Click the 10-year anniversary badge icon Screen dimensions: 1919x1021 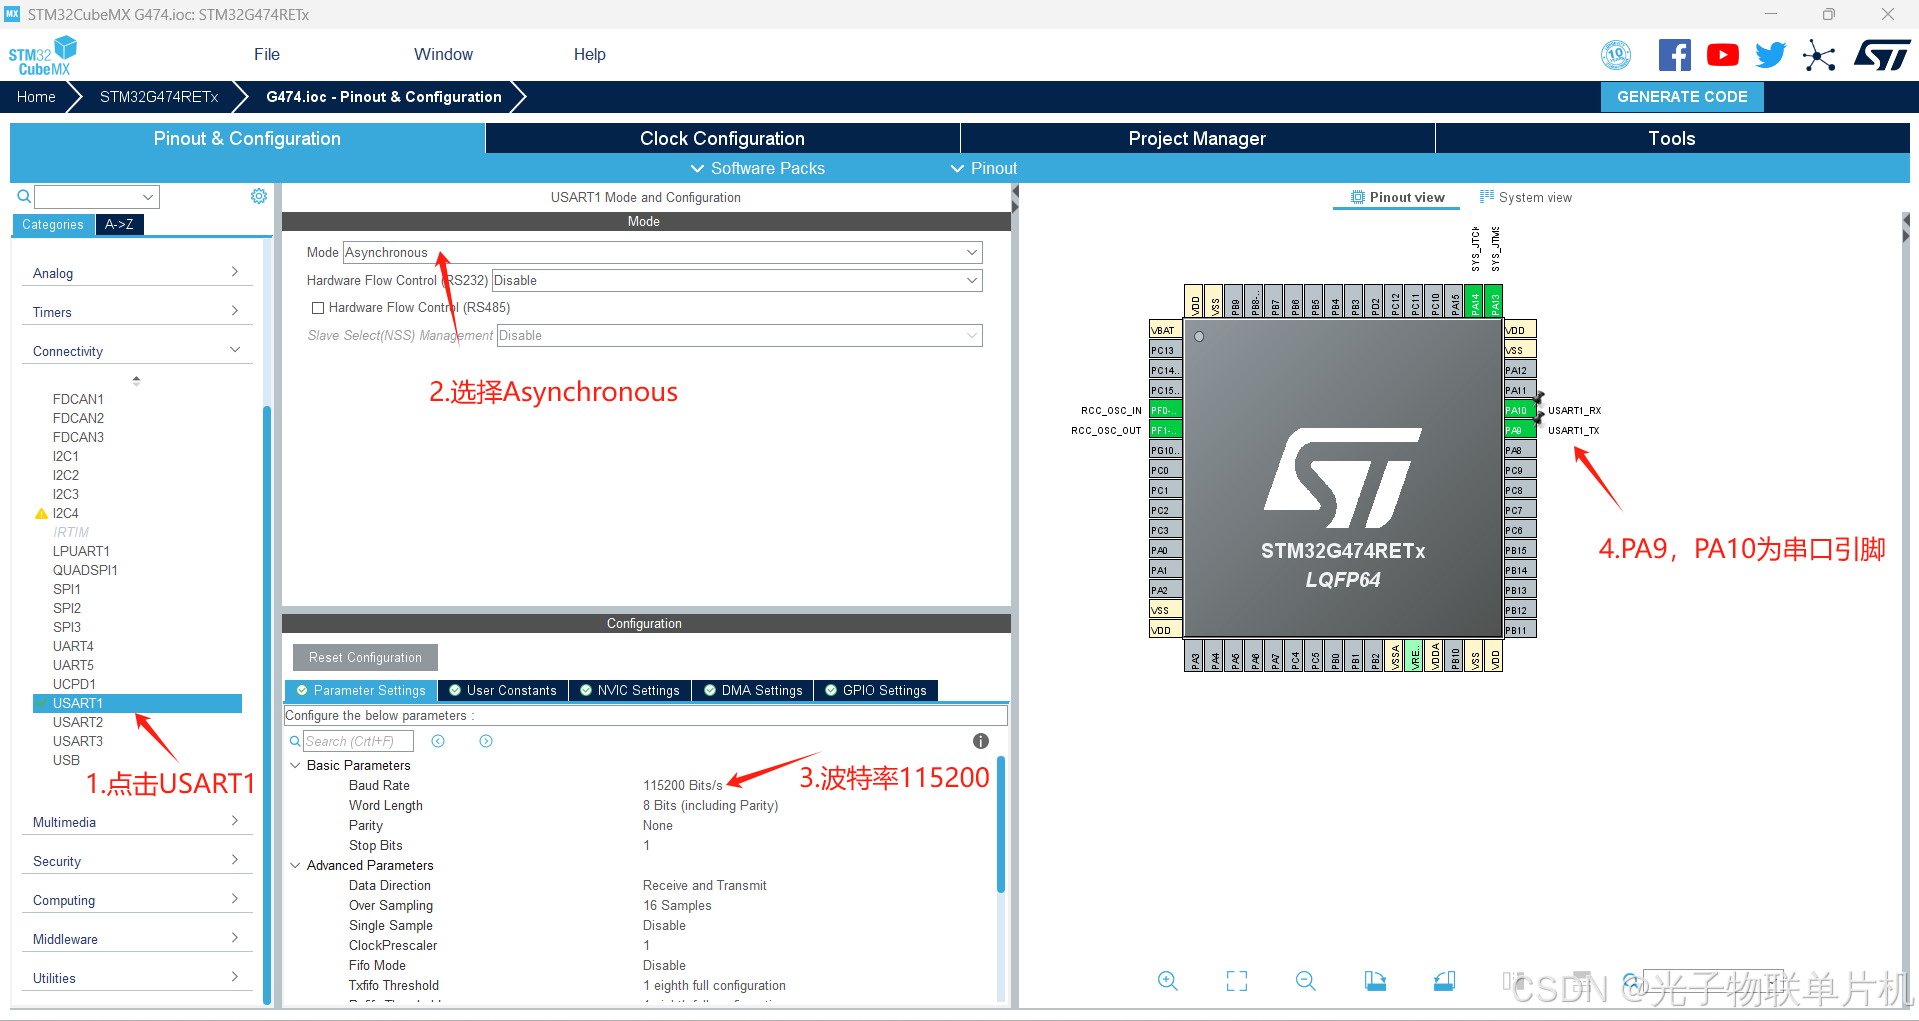point(1616,55)
